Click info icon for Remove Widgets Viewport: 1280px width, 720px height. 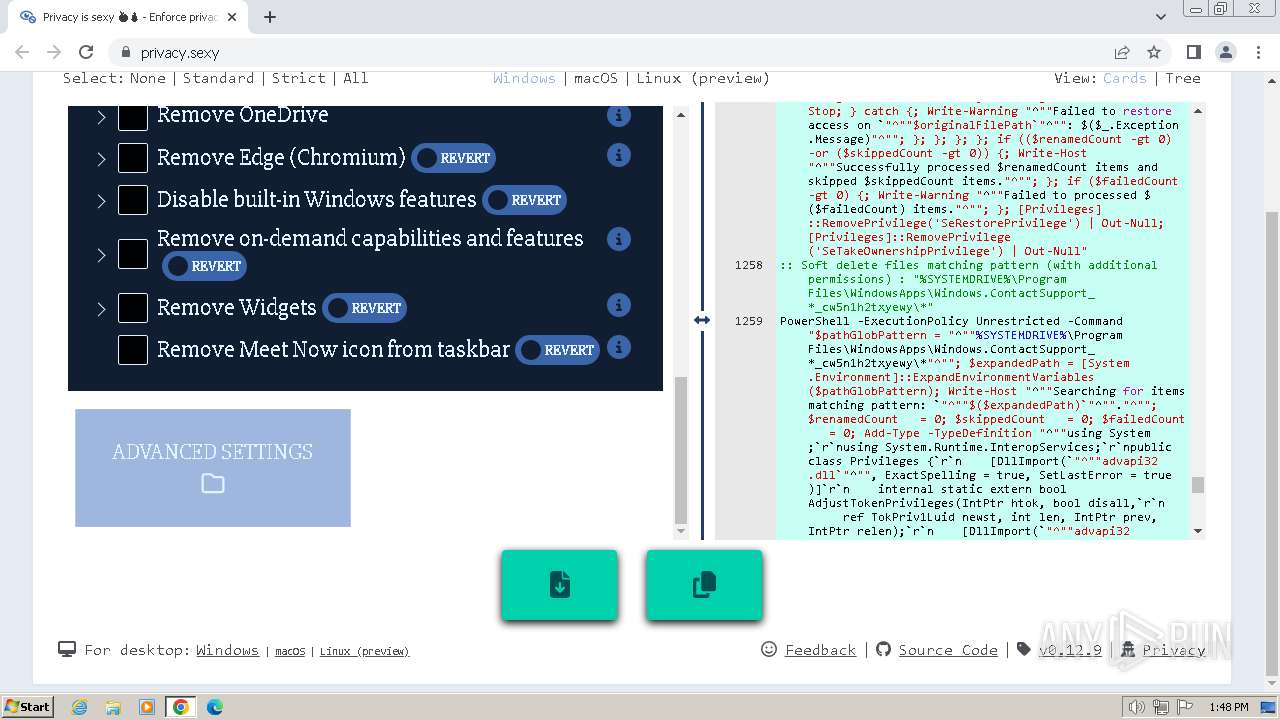619,305
